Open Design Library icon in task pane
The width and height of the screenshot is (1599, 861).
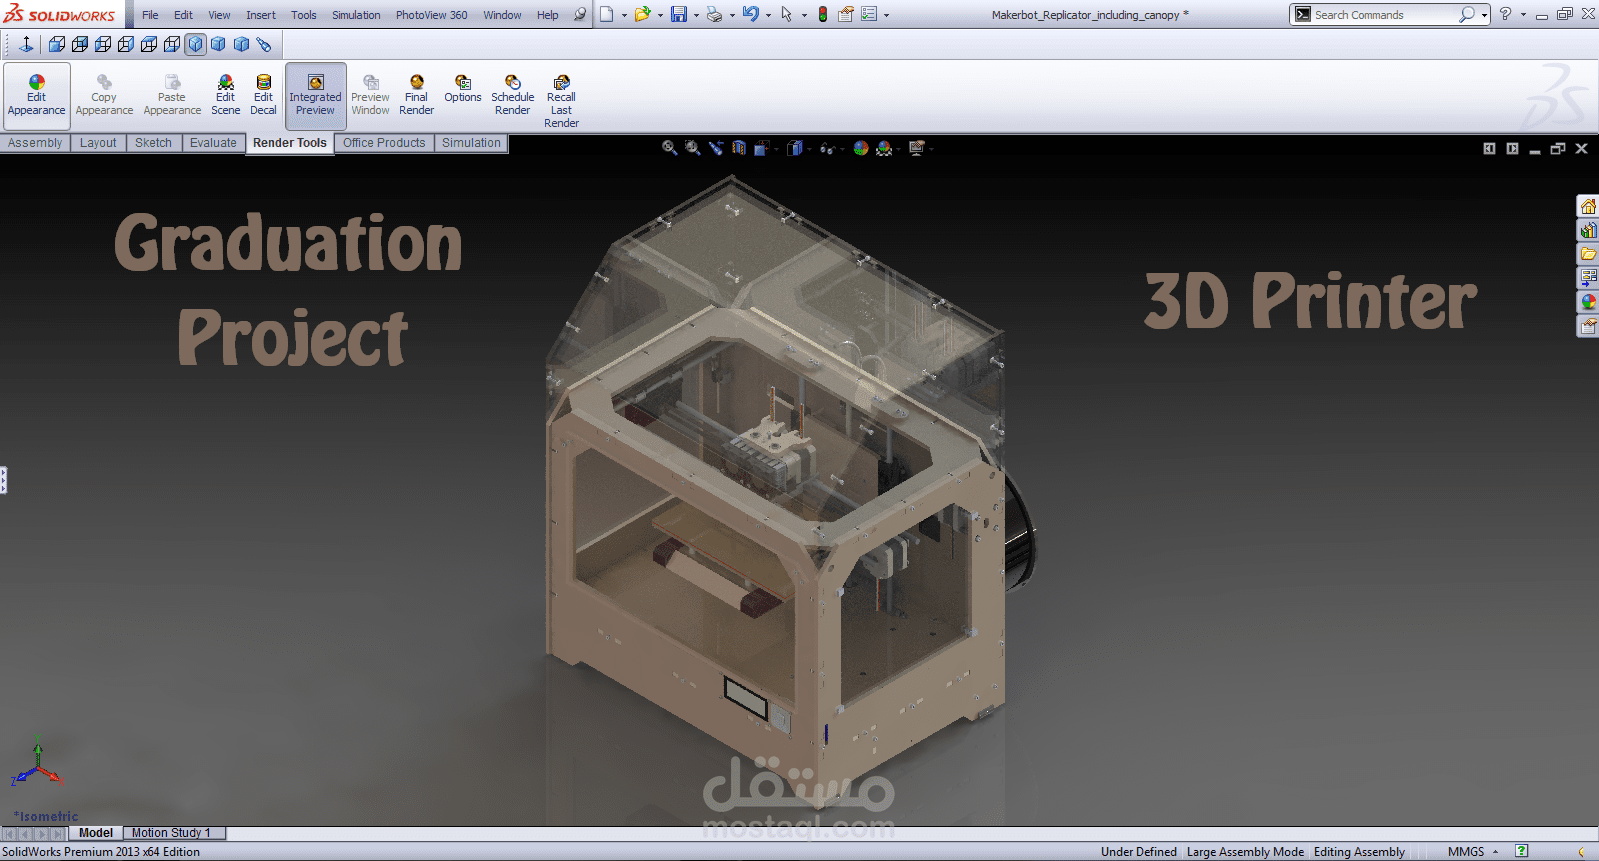pyautogui.click(x=1588, y=230)
